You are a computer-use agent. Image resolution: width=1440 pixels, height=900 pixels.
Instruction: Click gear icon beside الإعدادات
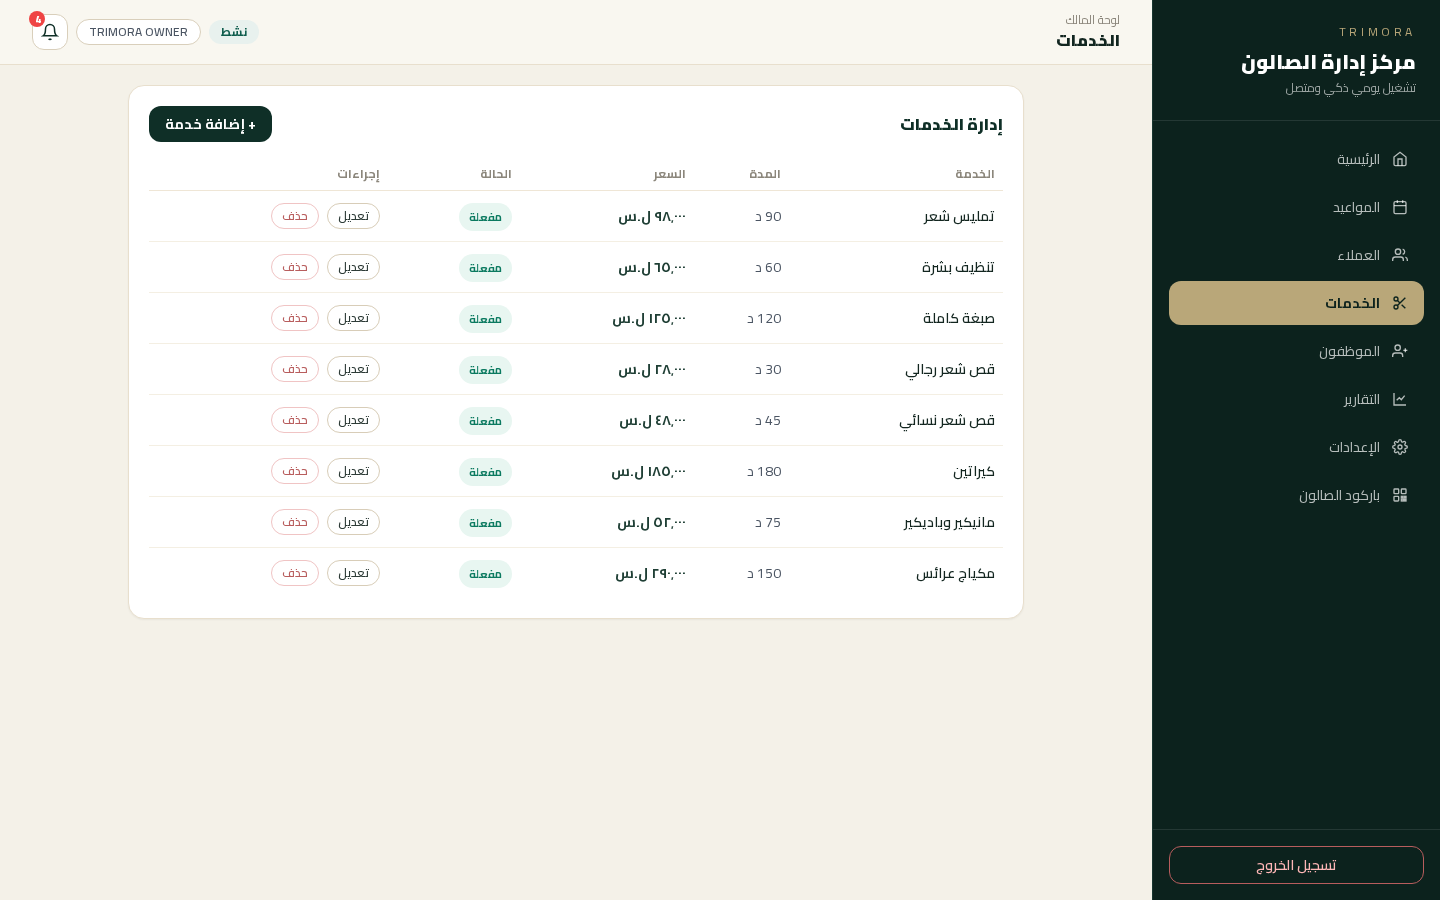pyautogui.click(x=1400, y=447)
